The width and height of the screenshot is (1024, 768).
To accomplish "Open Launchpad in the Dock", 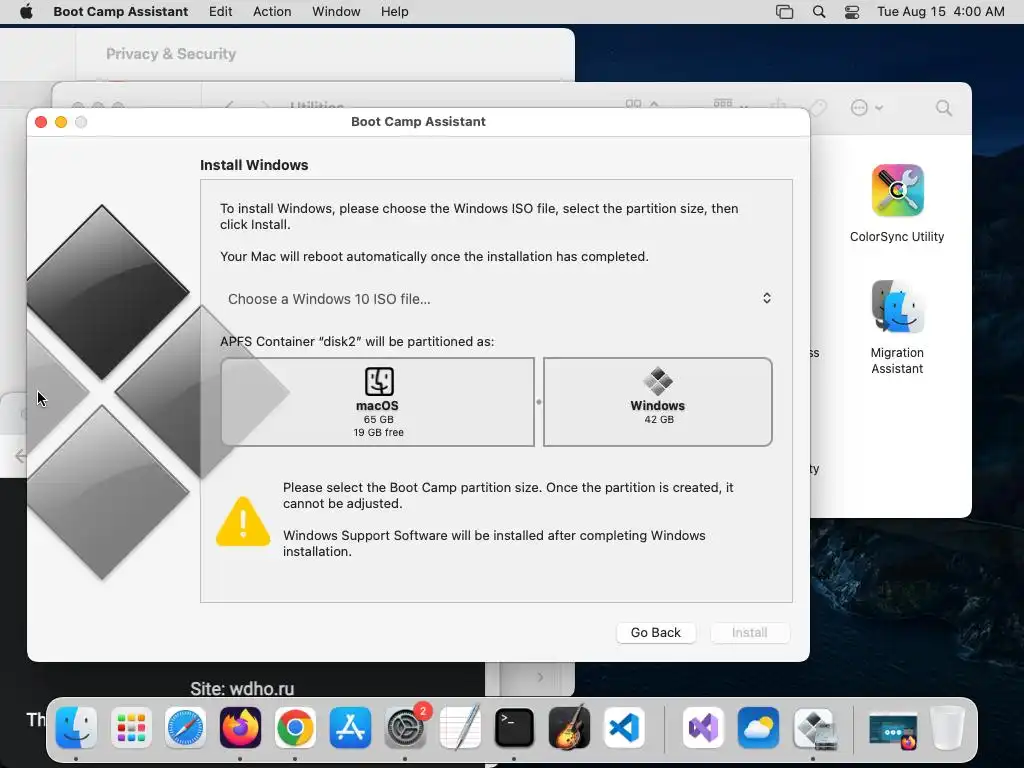I will [x=131, y=728].
